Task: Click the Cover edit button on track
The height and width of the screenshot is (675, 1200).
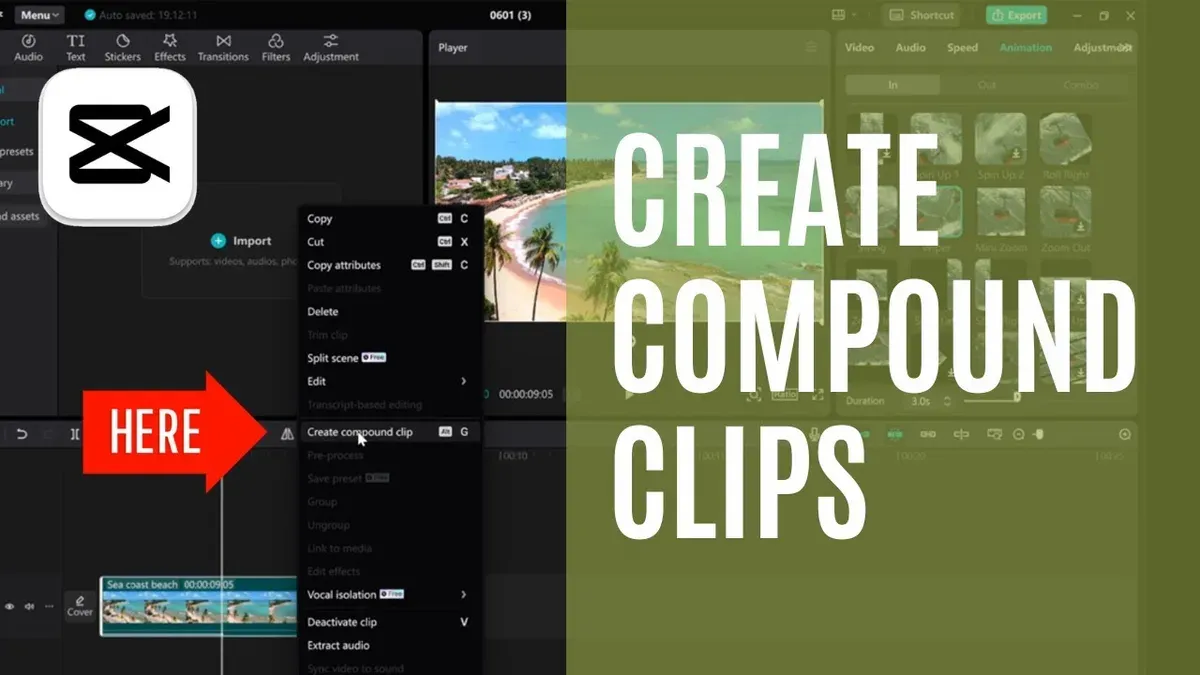Action: click(x=80, y=605)
